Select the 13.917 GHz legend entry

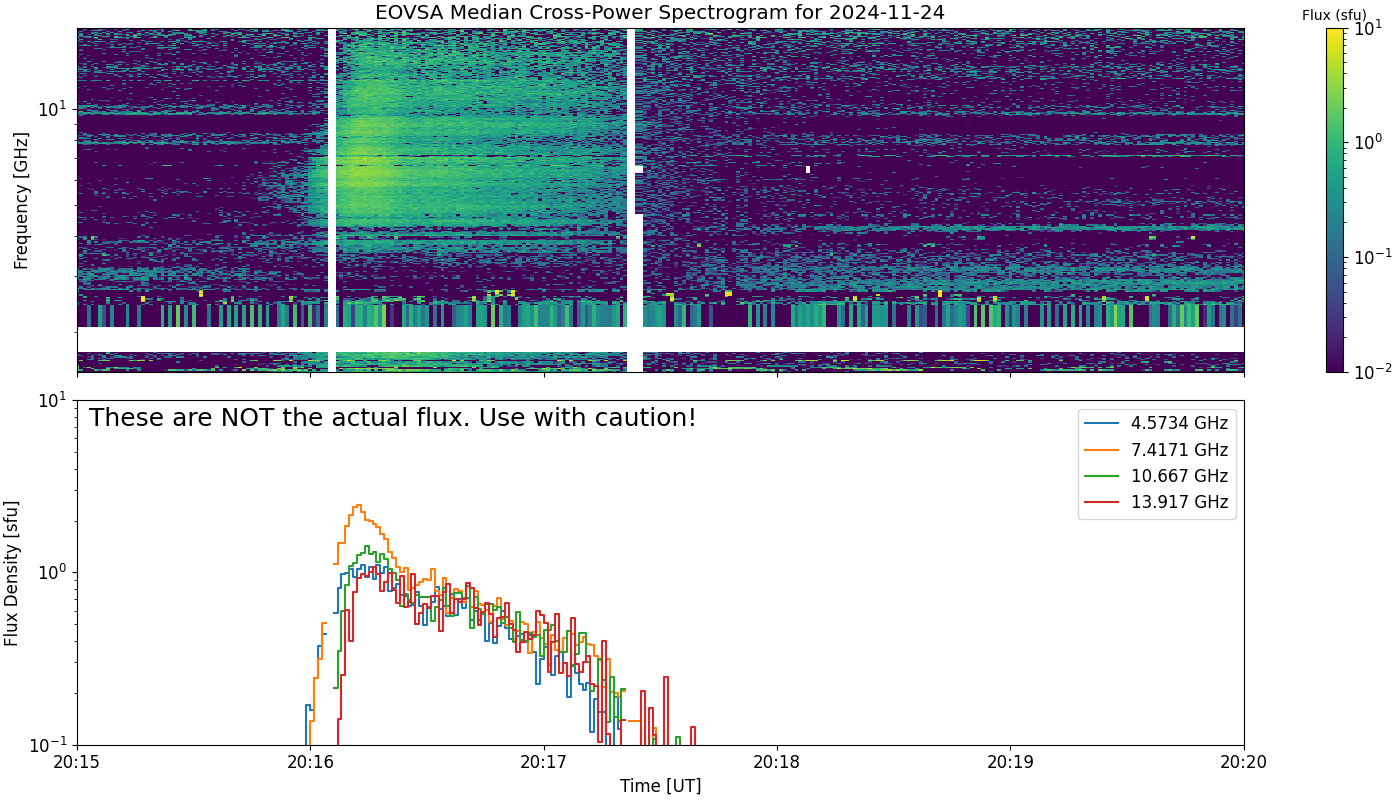1156,502
